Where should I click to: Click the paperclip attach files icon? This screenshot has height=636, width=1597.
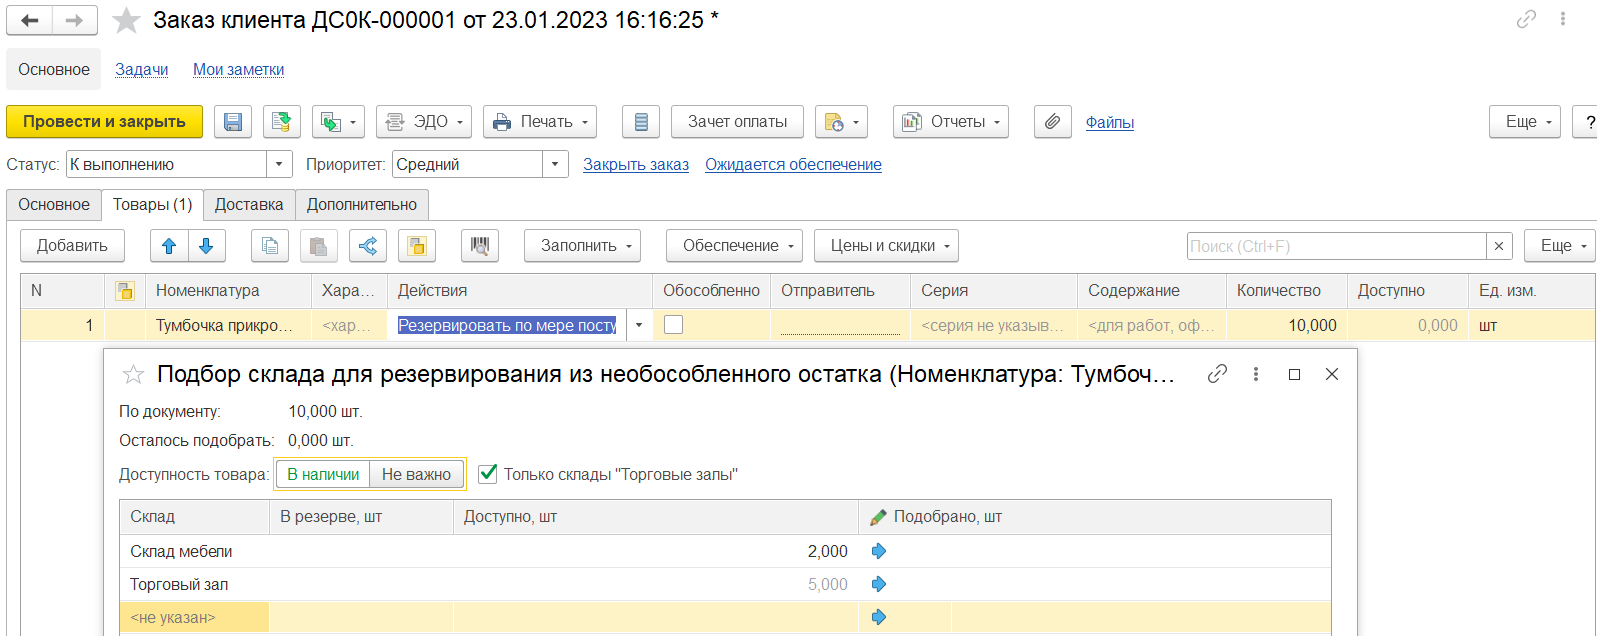click(1052, 122)
